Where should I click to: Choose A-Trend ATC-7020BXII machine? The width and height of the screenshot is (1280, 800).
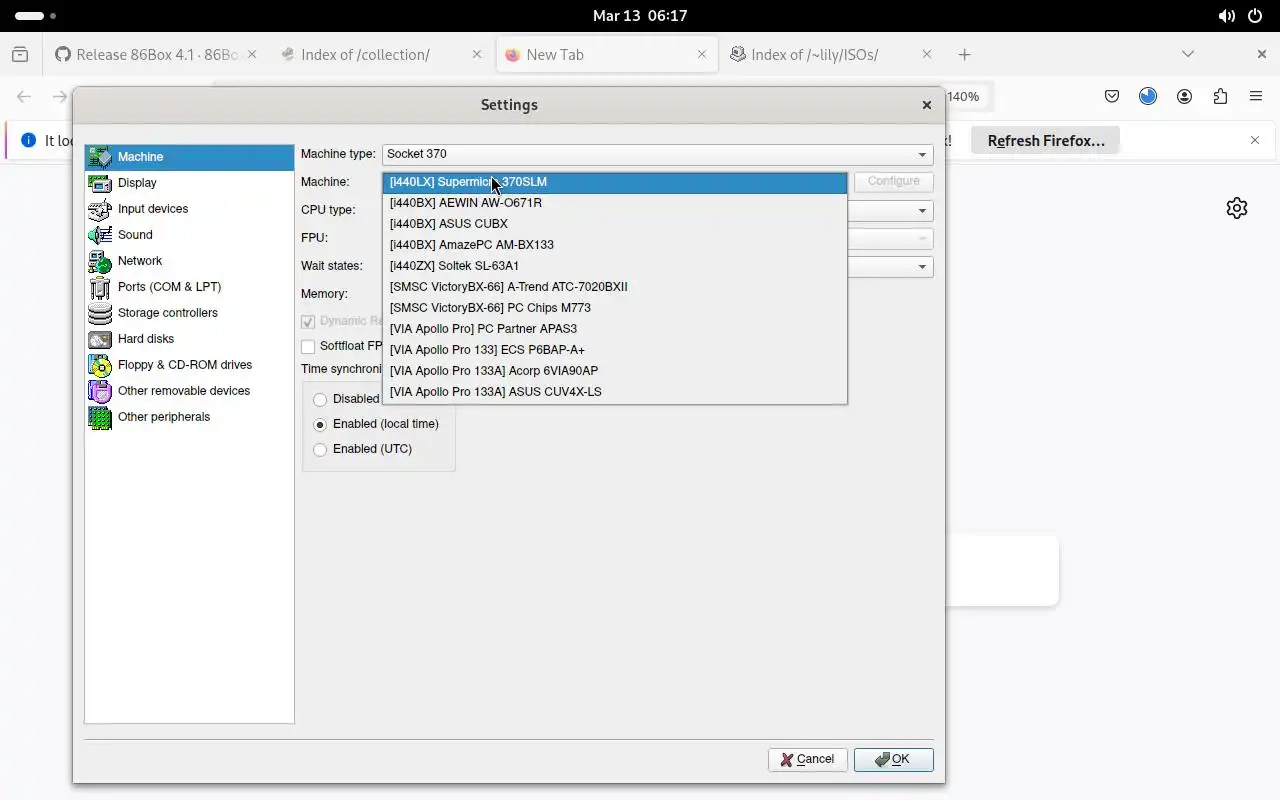[614, 287]
